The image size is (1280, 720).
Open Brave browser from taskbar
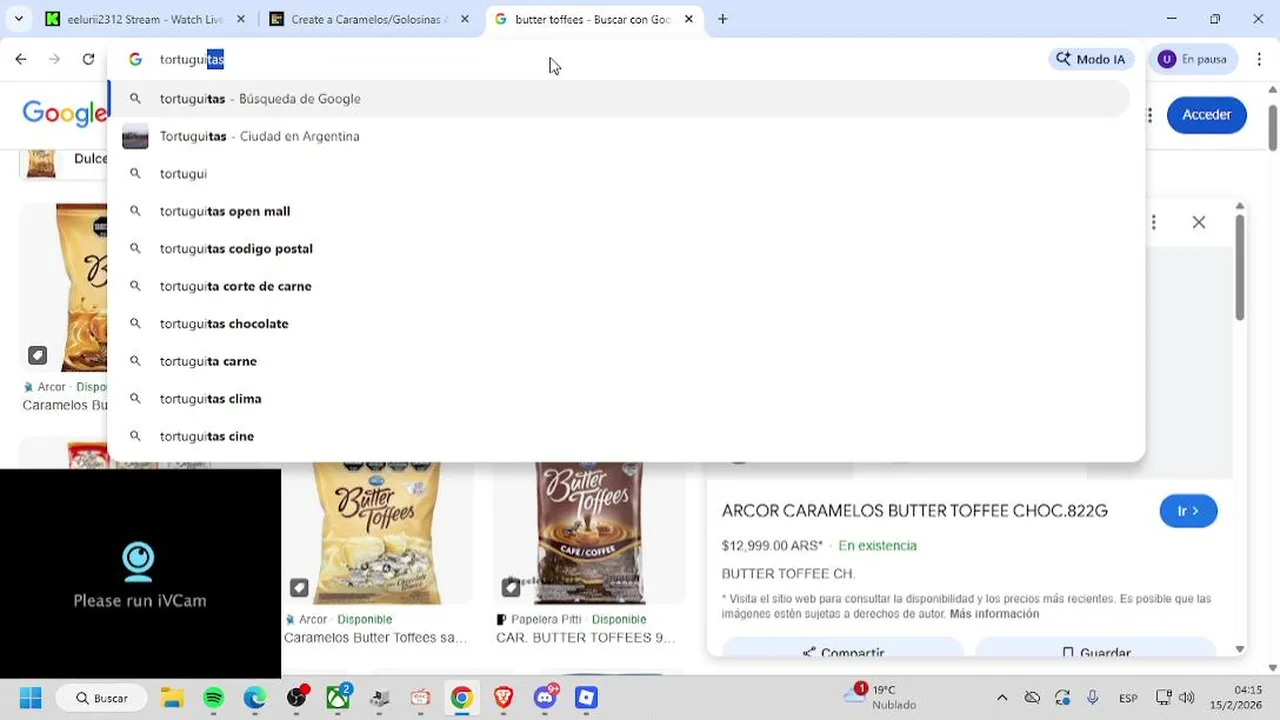click(503, 698)
